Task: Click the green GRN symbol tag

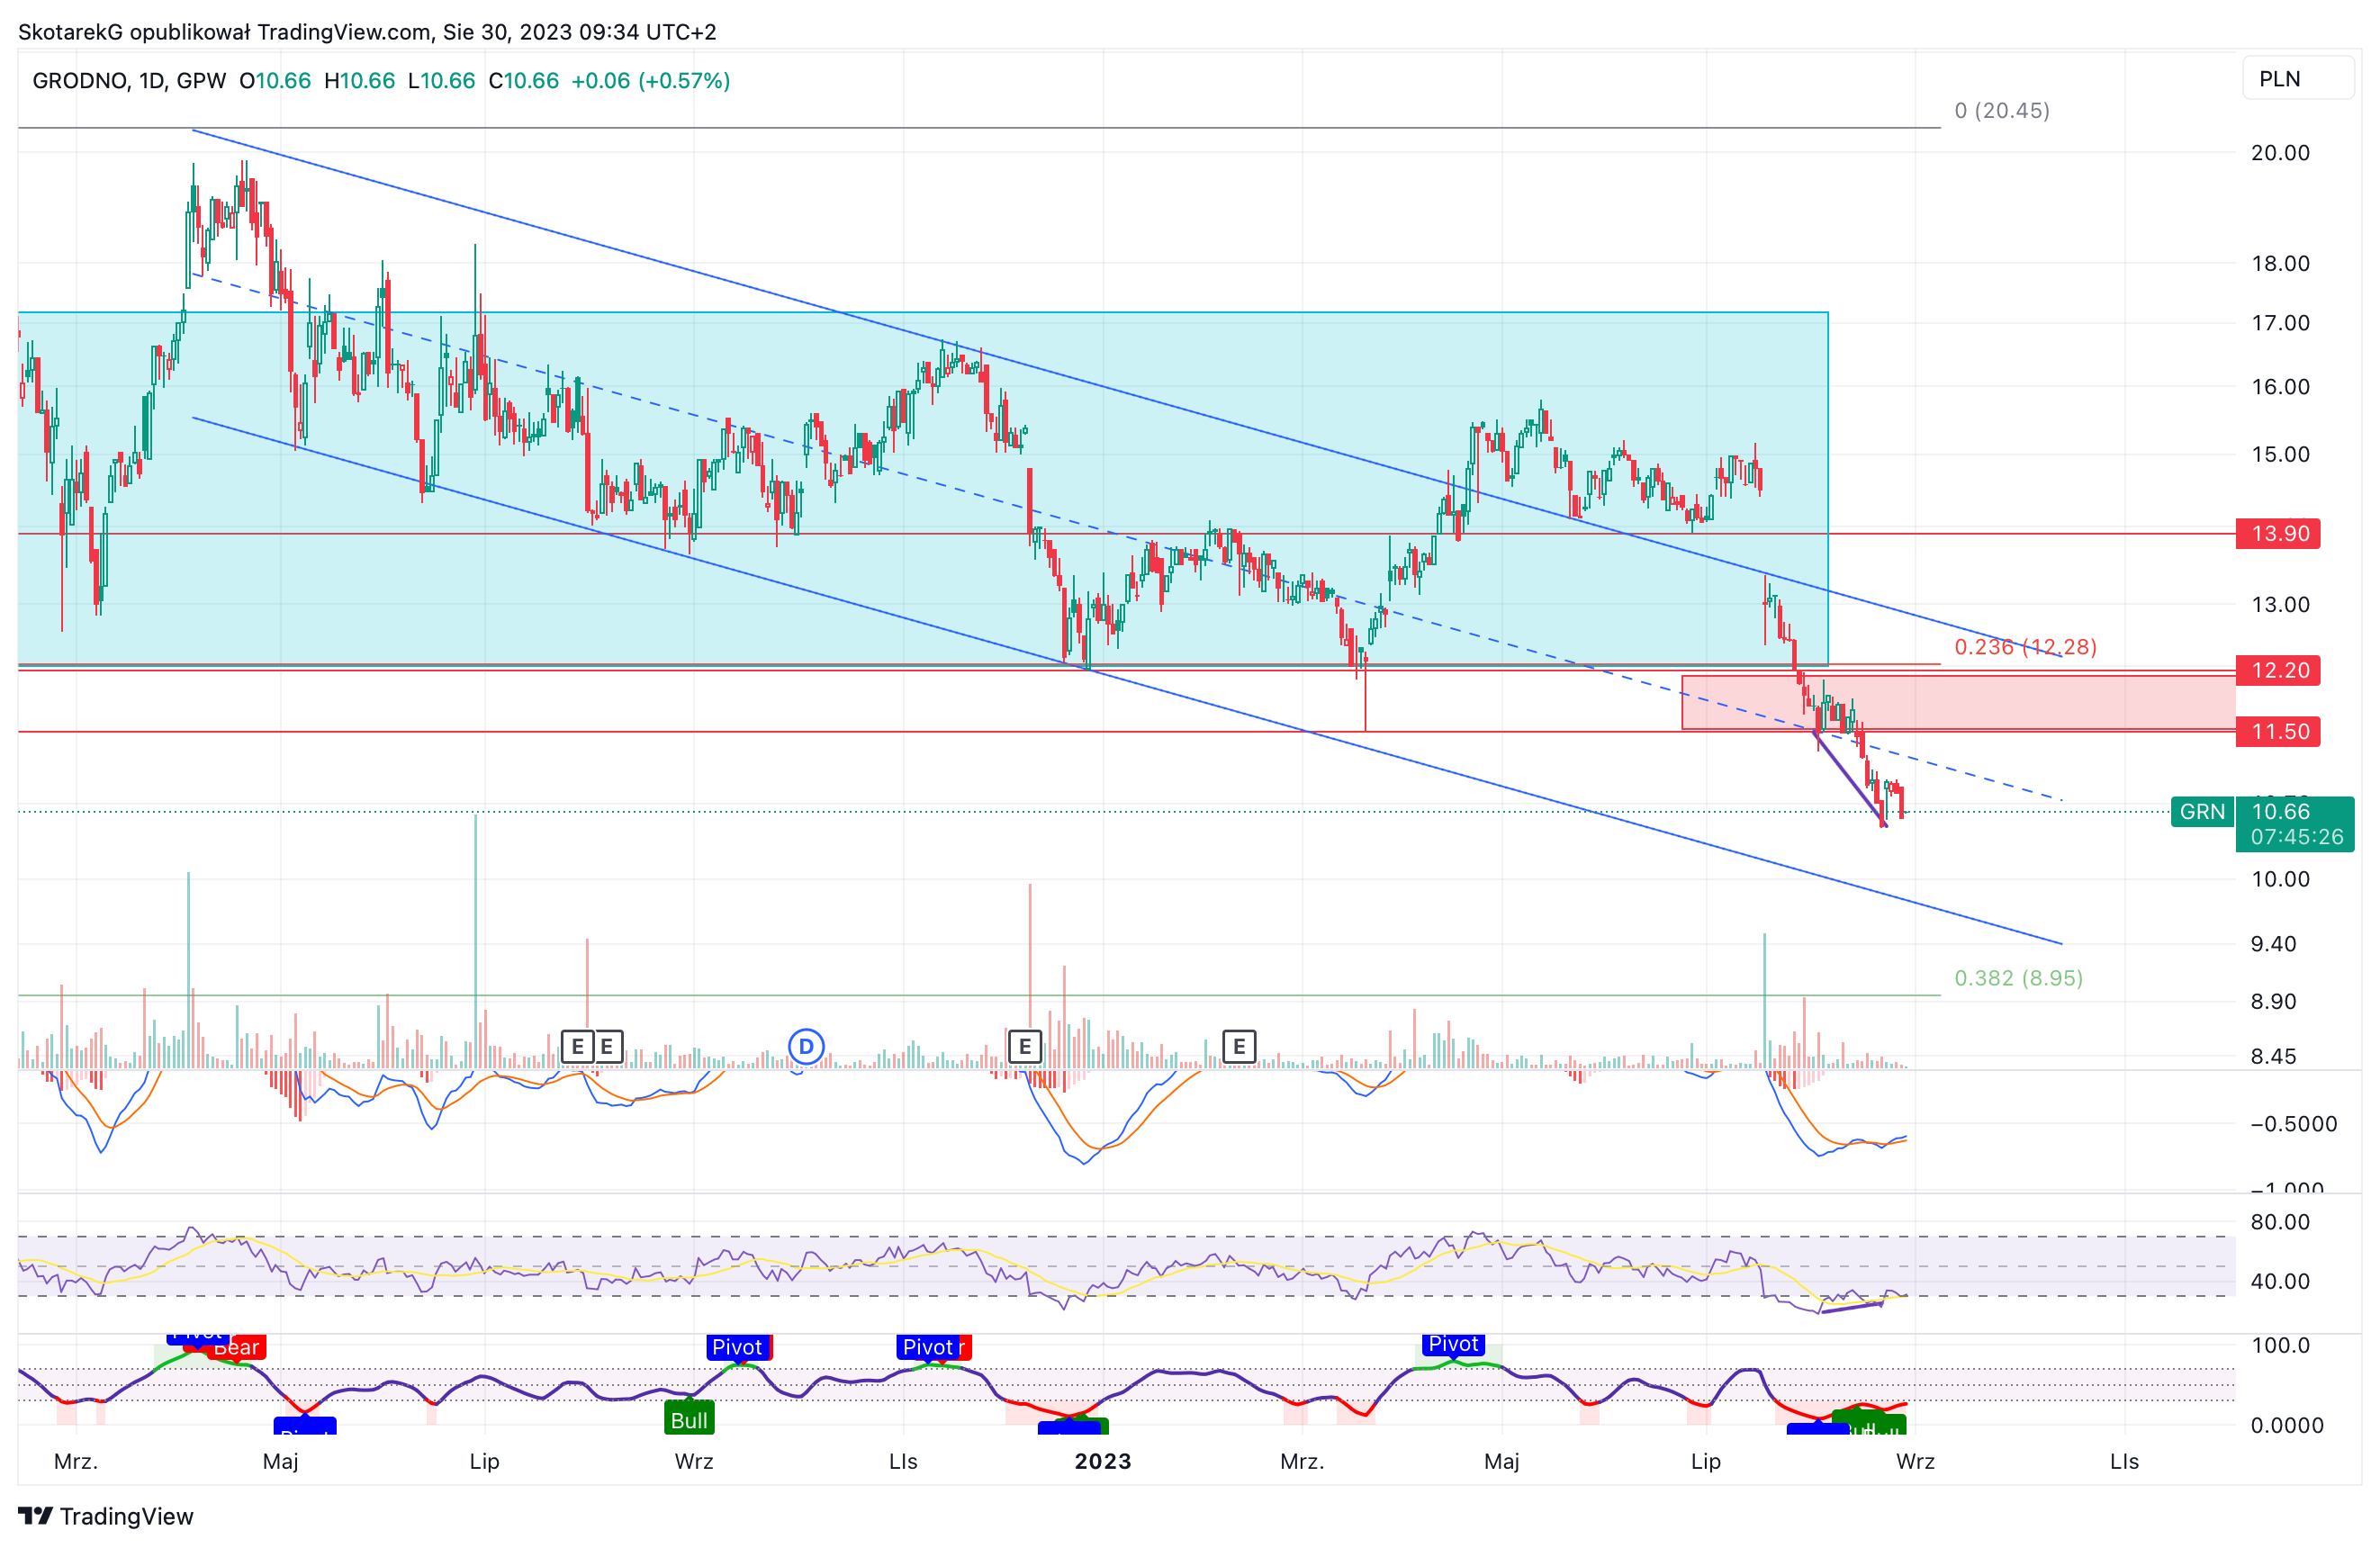Action: [x=2202, y=811]
